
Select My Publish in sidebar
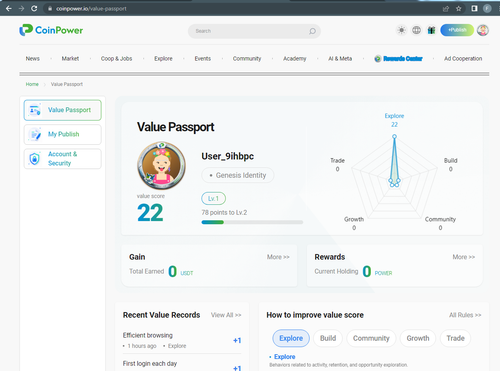tap(63, 134)
